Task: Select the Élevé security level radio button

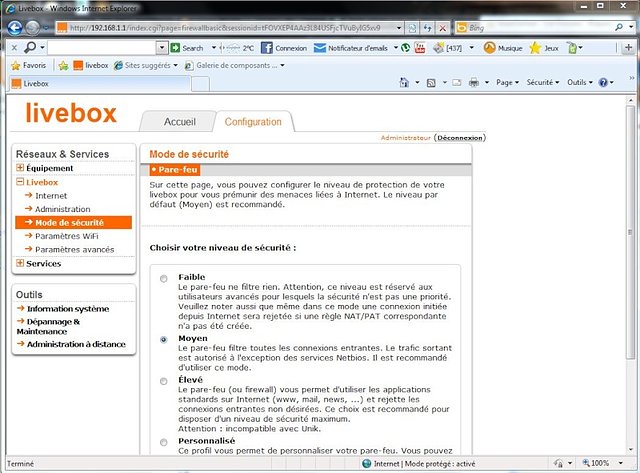Action: coord(163,383)
